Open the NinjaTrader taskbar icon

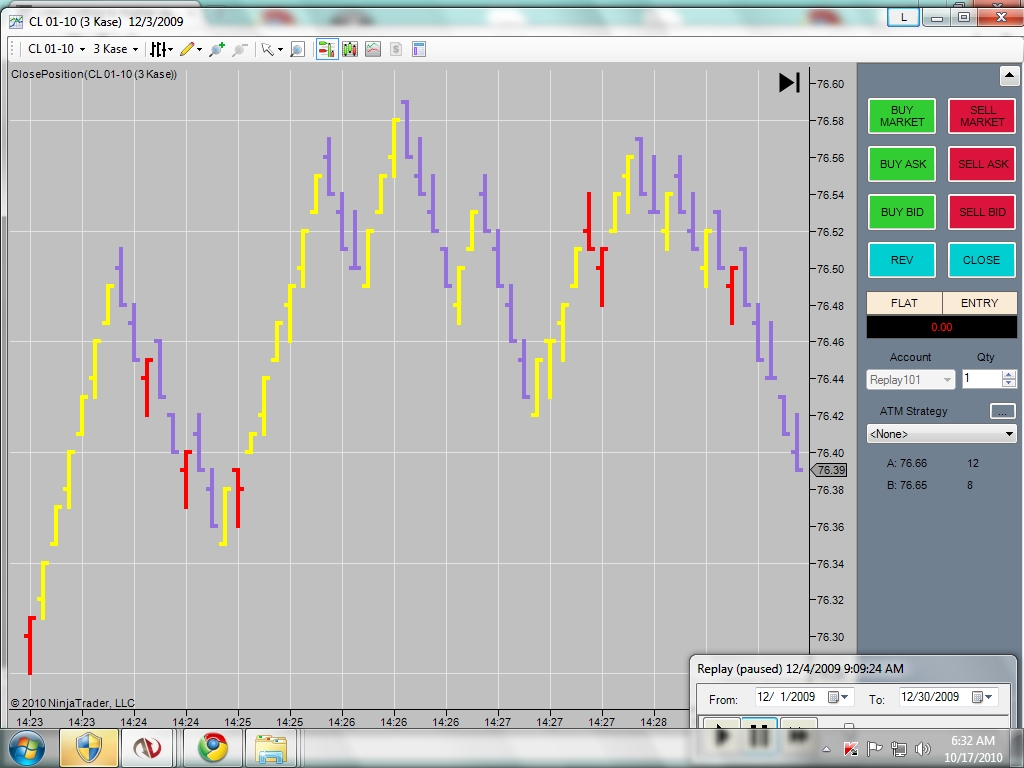148,748
